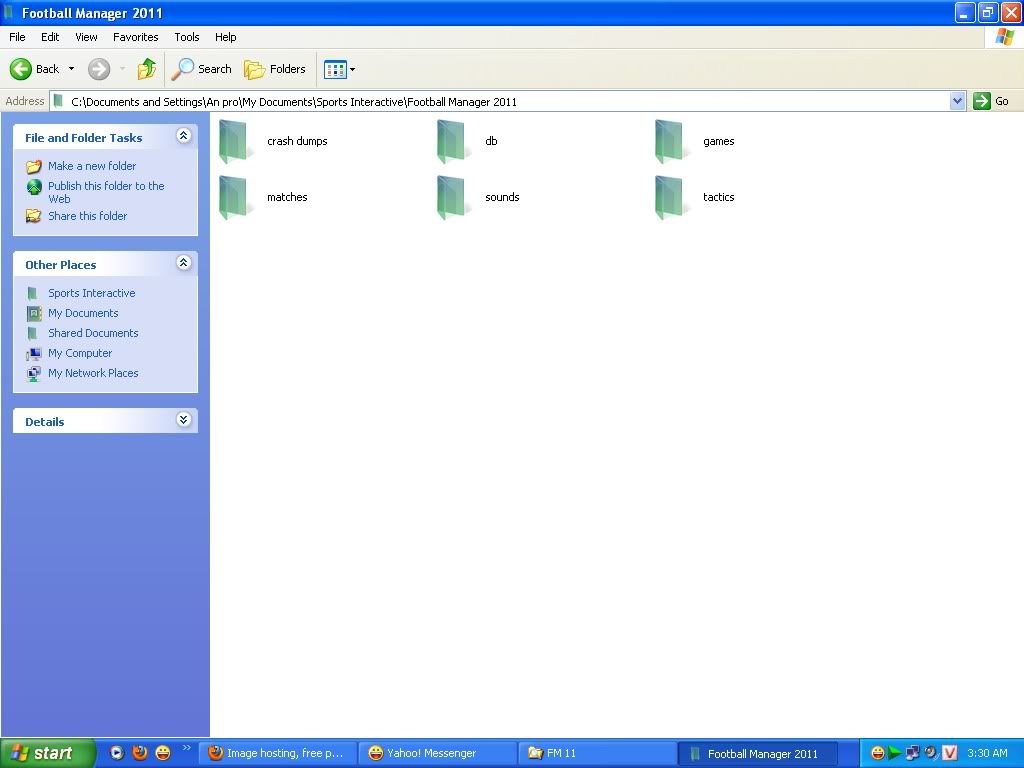This screenshot has width=1024, height=768.
Task: Click the My Network Places icon
Action: [33, 374]
